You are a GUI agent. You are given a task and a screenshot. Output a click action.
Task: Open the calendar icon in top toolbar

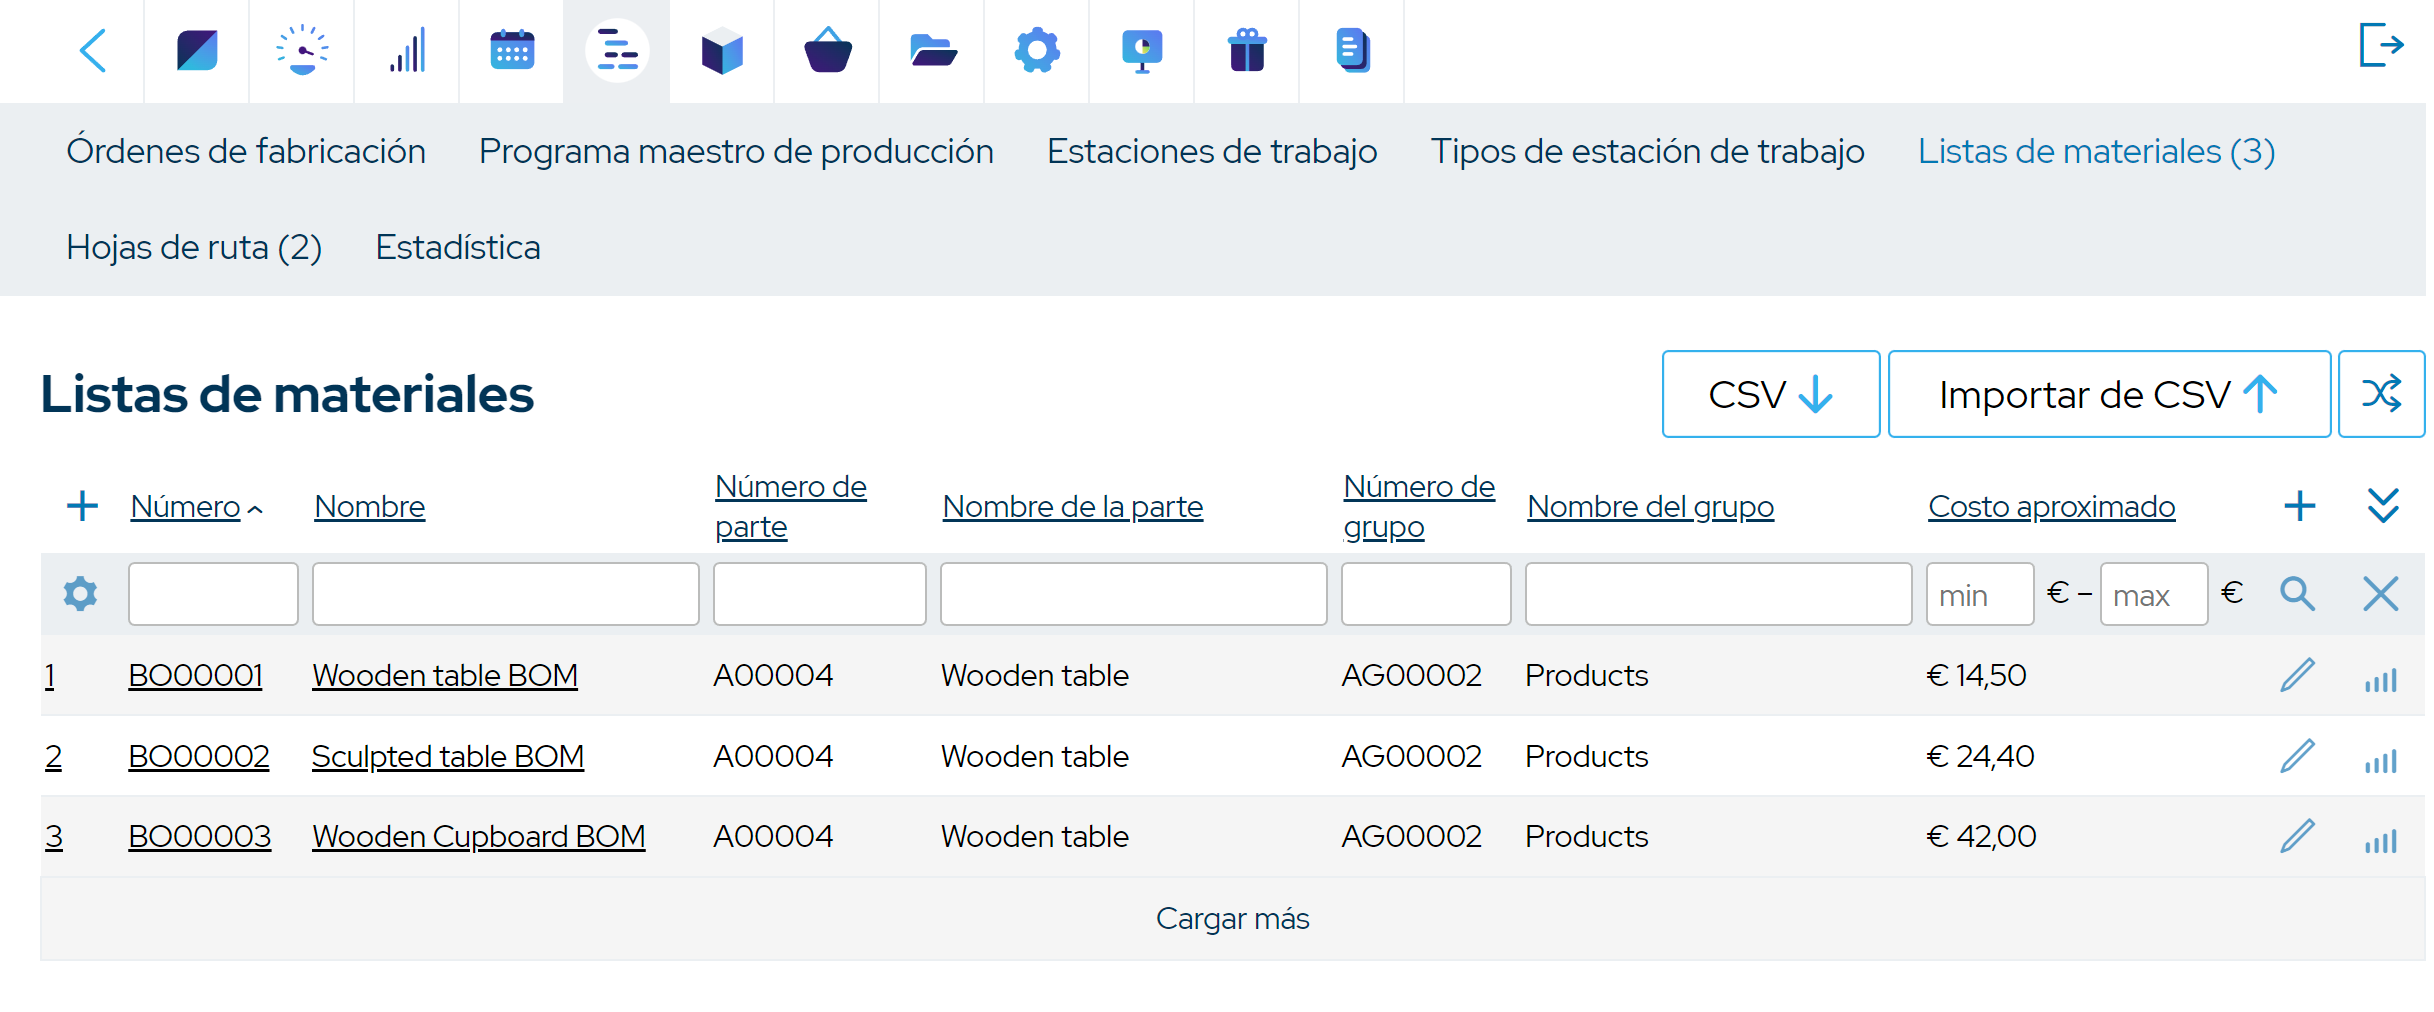tap(512, 50)
